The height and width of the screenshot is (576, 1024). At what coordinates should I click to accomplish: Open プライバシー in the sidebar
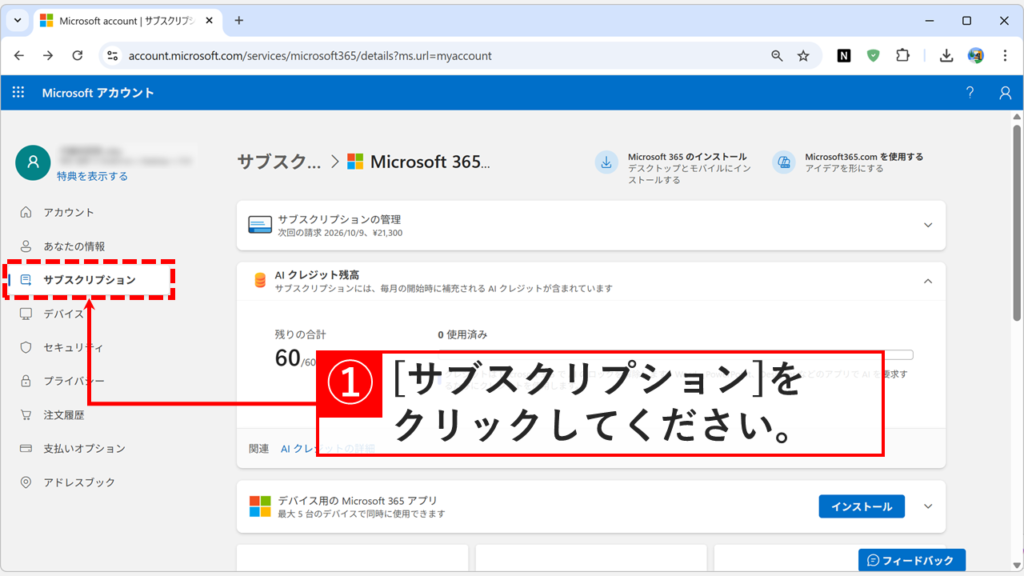point(74,381)
